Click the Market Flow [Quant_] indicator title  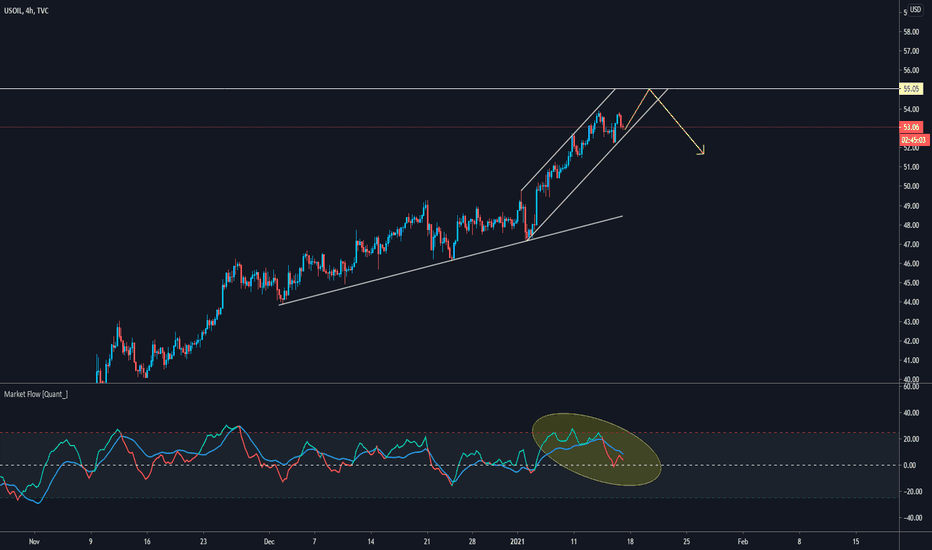pos(36,394)
